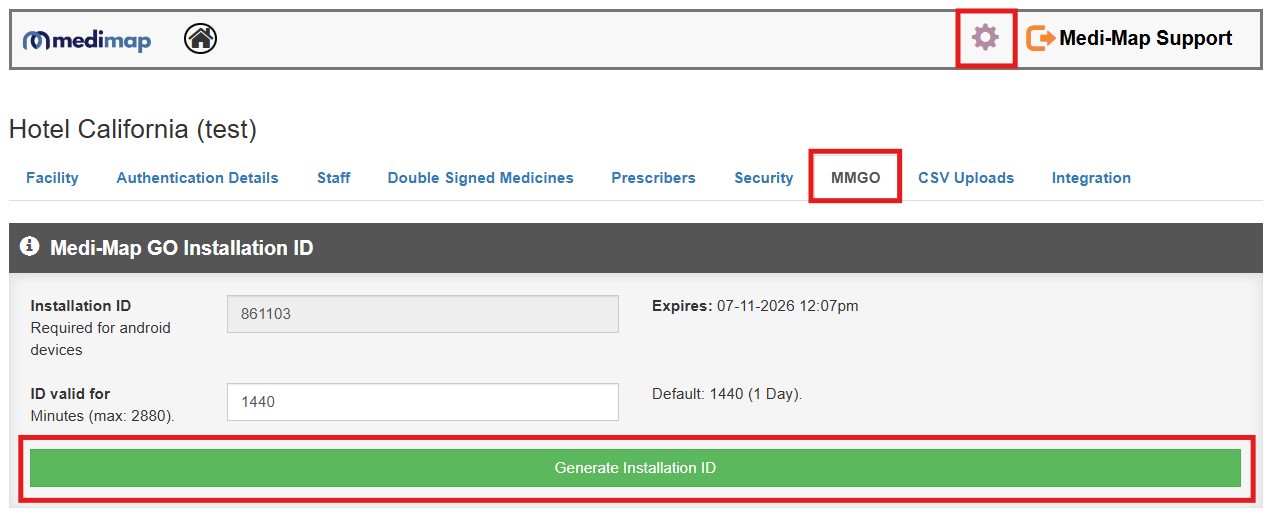This screenshot has width=1275, height=519.
Task: Click the Medi-Map Support link
Action: 1145,39
